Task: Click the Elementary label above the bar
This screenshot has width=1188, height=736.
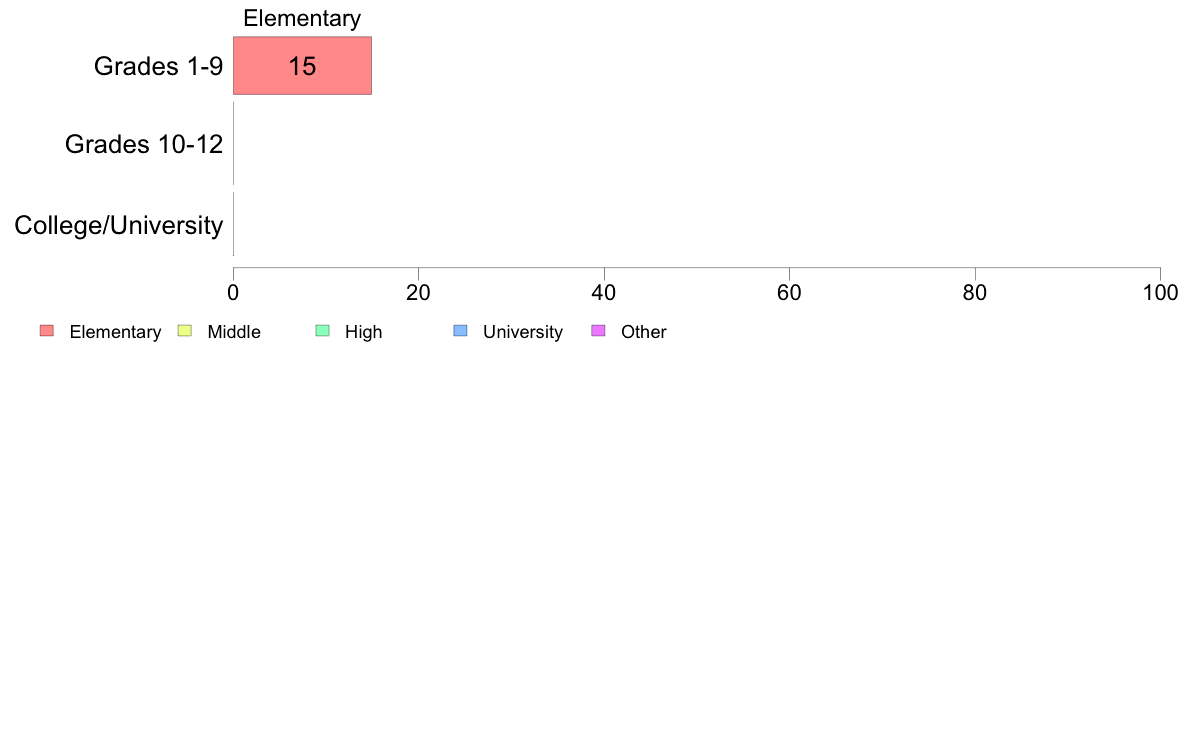Action: click(x=302, y=18)
